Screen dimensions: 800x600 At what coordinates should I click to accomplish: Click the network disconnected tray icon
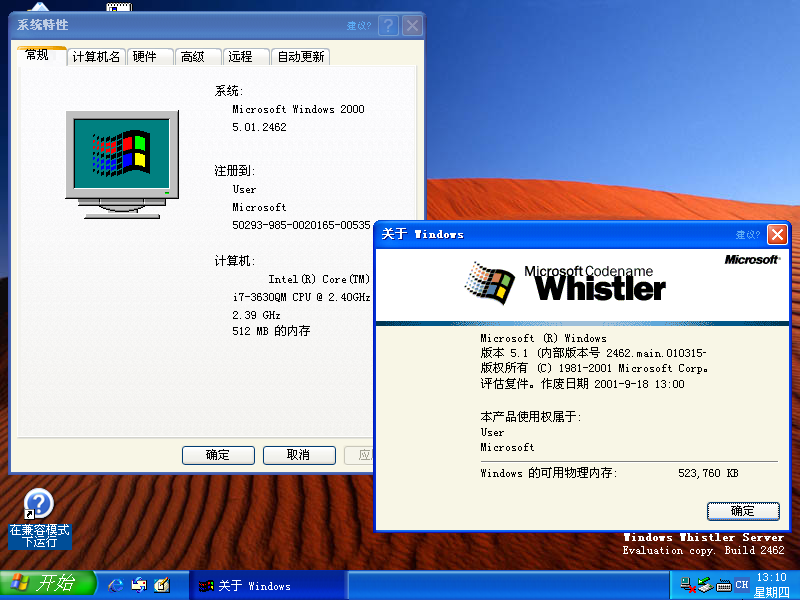click(687, 585)
